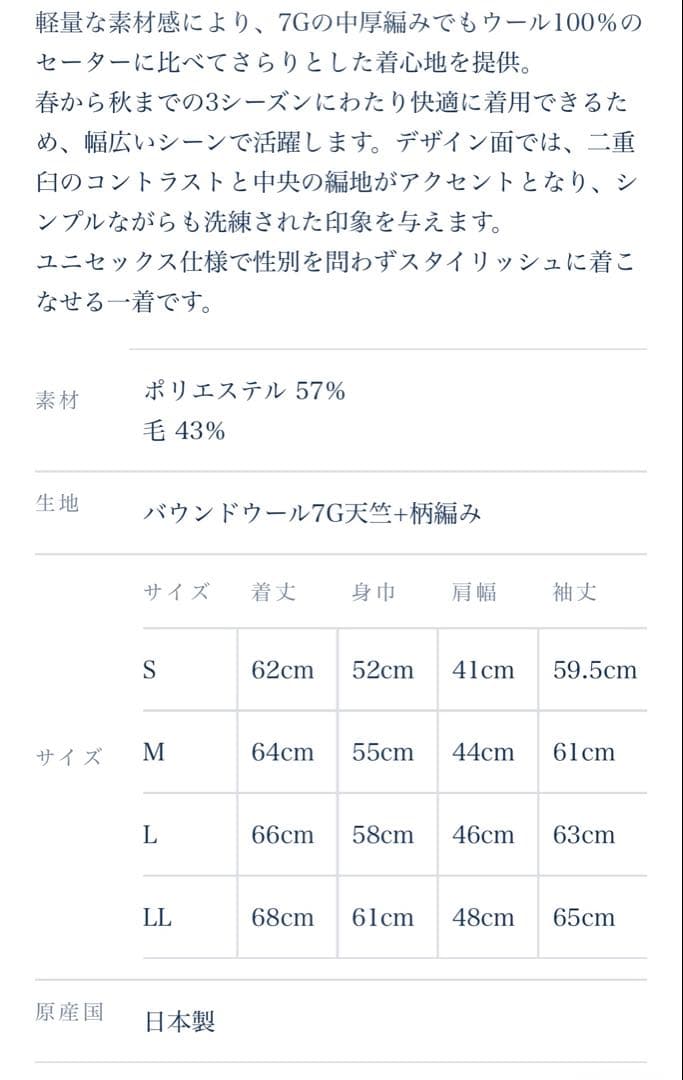
Task: Click the 毛 43% material line
Action: point(185,431)
